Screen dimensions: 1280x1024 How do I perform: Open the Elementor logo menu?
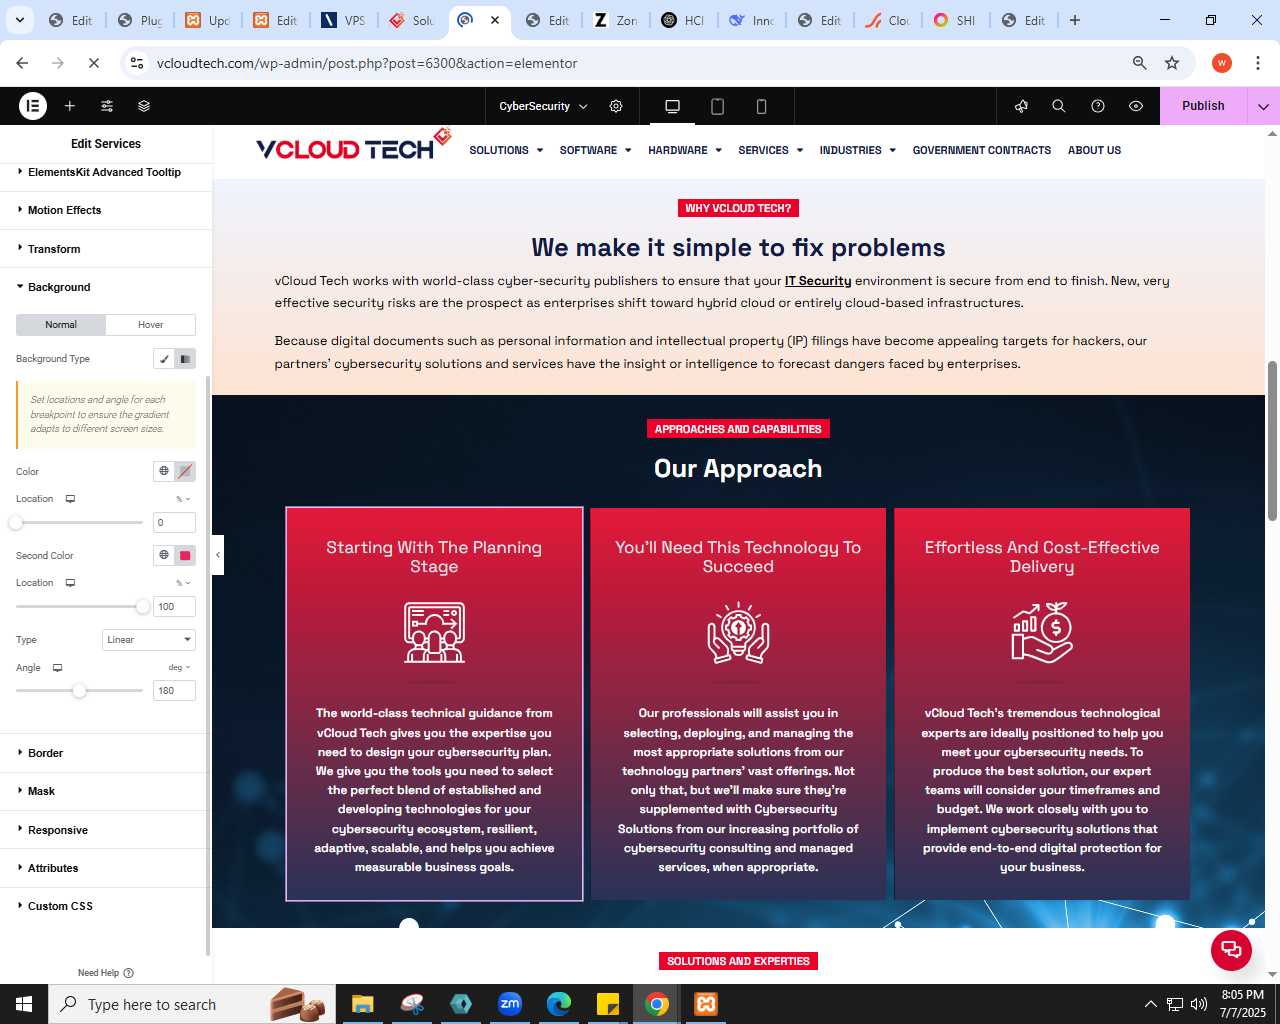33,106
